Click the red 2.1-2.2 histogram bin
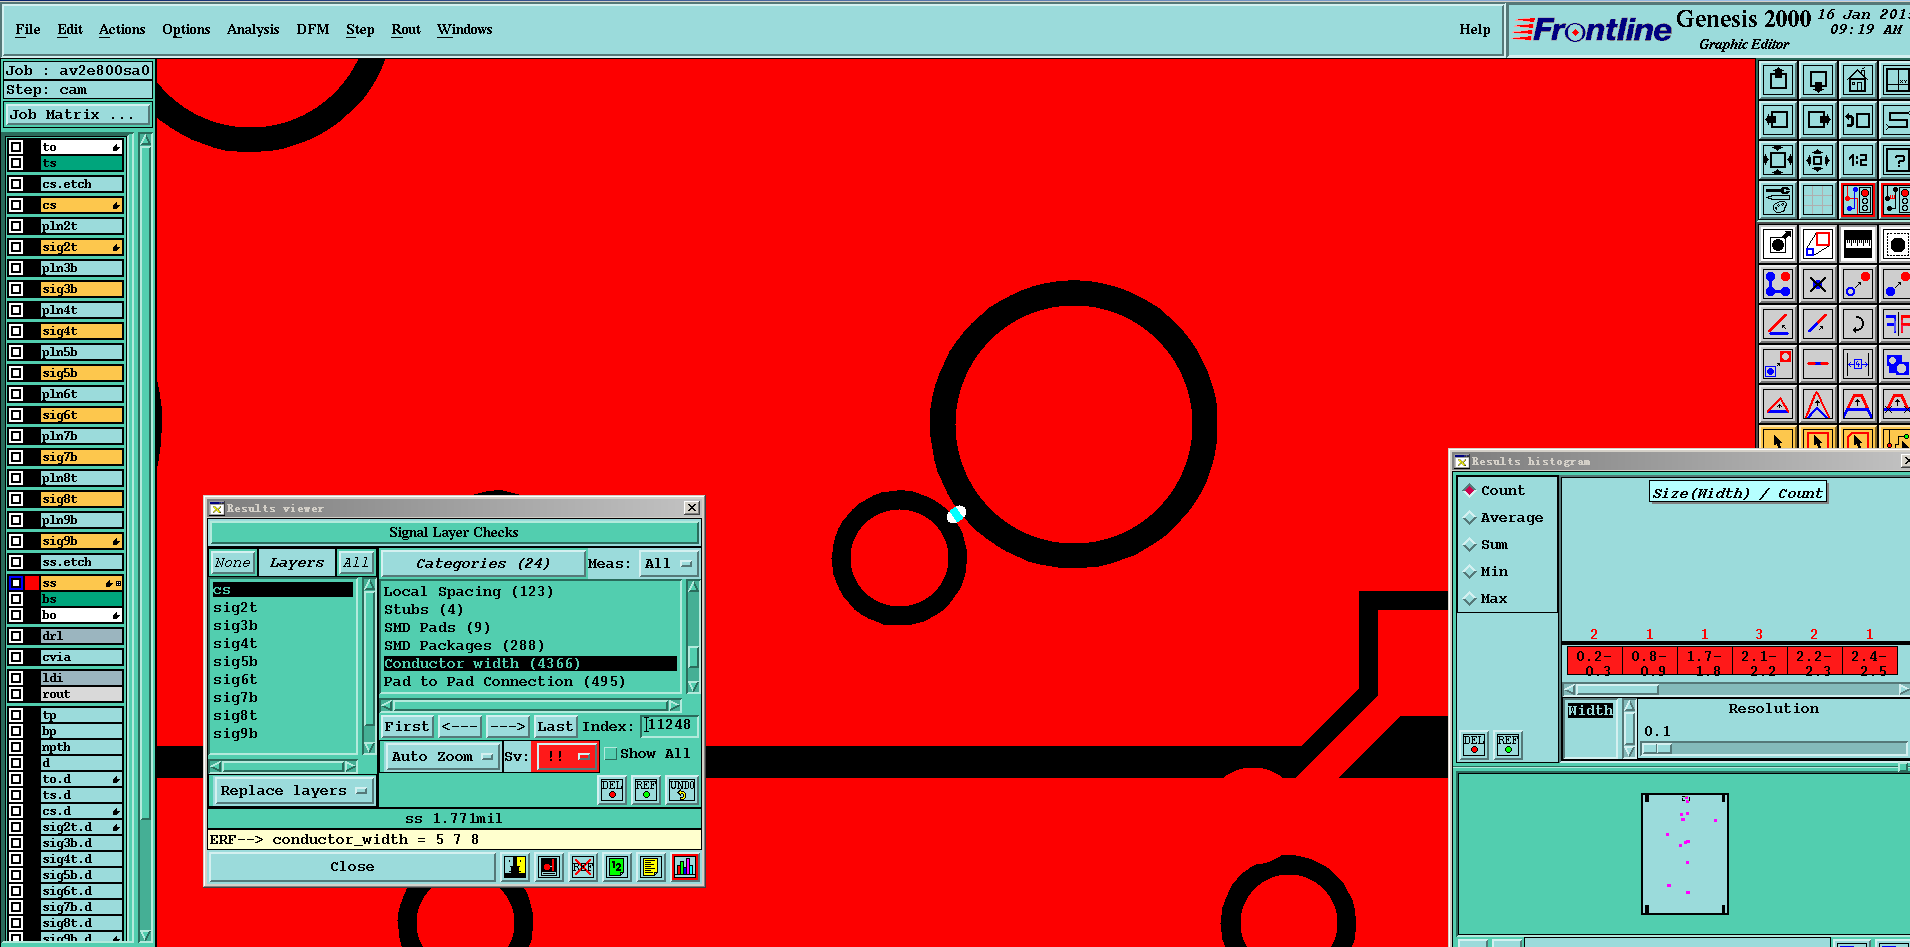 tap(1758, 661)
